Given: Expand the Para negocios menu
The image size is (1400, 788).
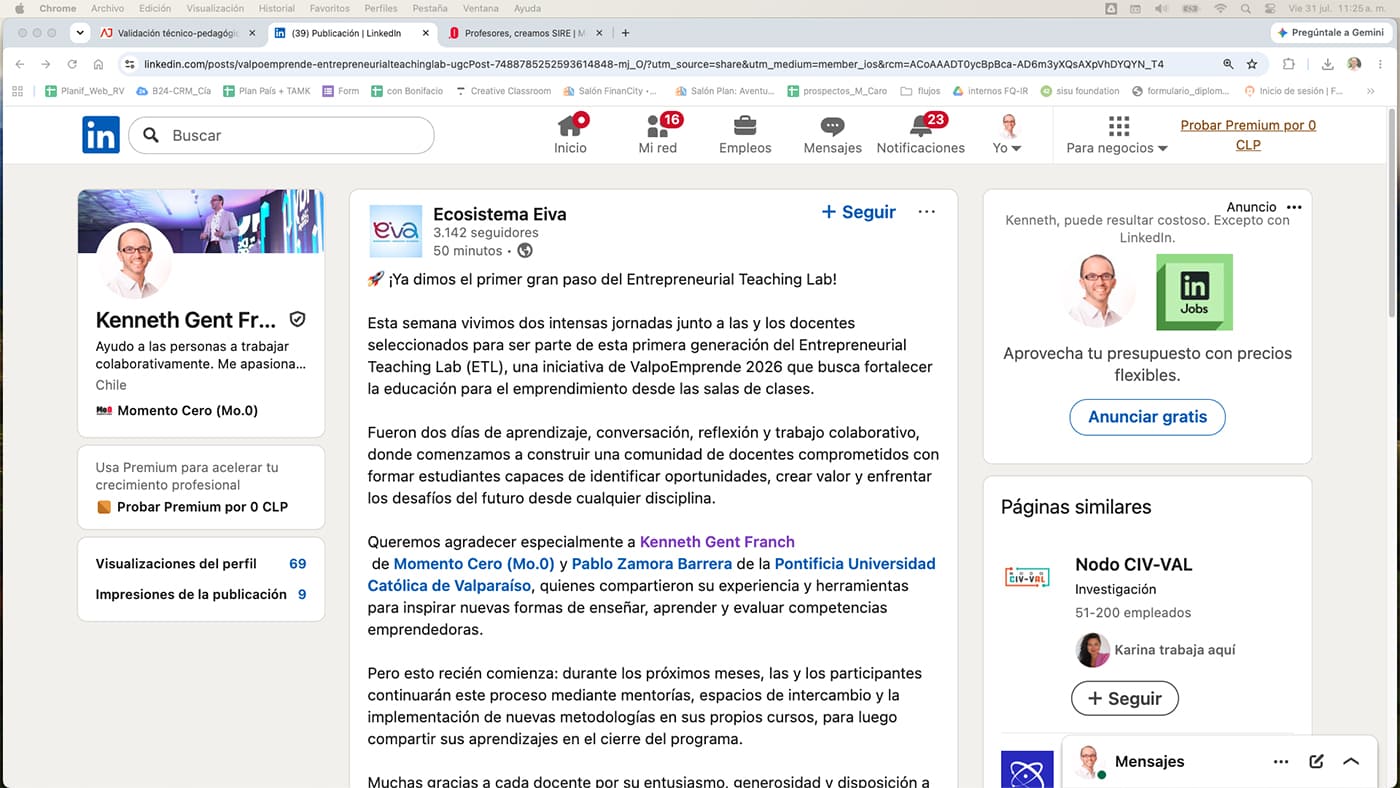Looking at the screenshot, I should tap(1117, 135).
